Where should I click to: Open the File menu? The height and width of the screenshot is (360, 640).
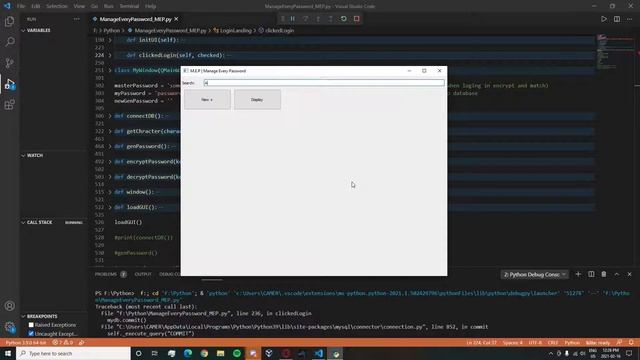21,6
